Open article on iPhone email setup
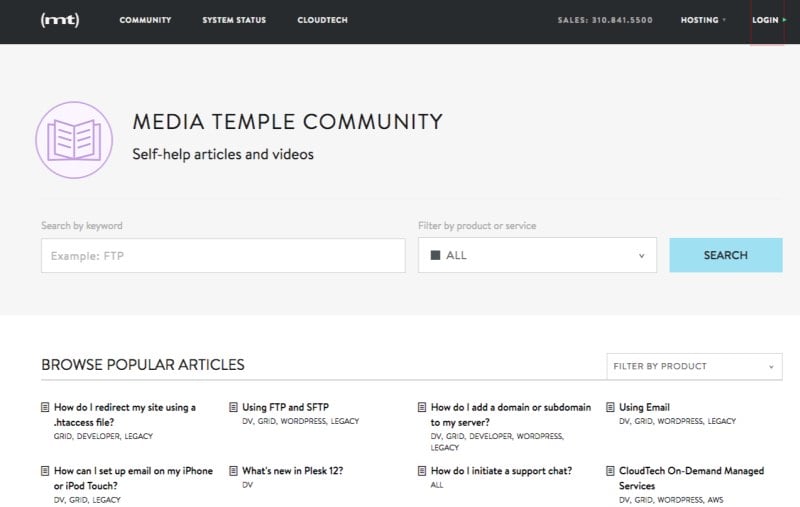The height and width of the screenshot is (507, 800). point(133,478)
